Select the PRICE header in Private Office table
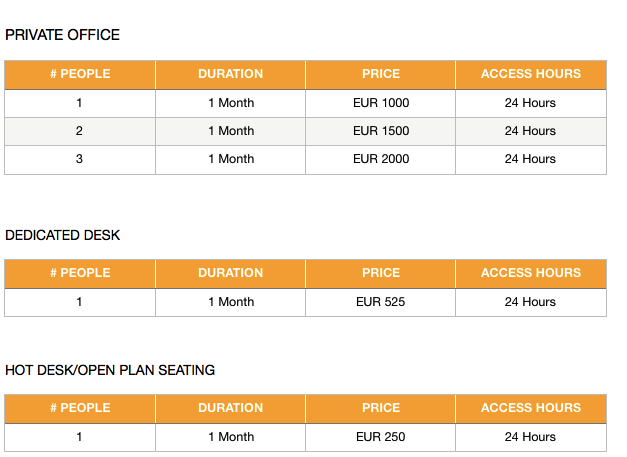Image resolution: width=627 pixels, height=457 pixels. (381, 74)
